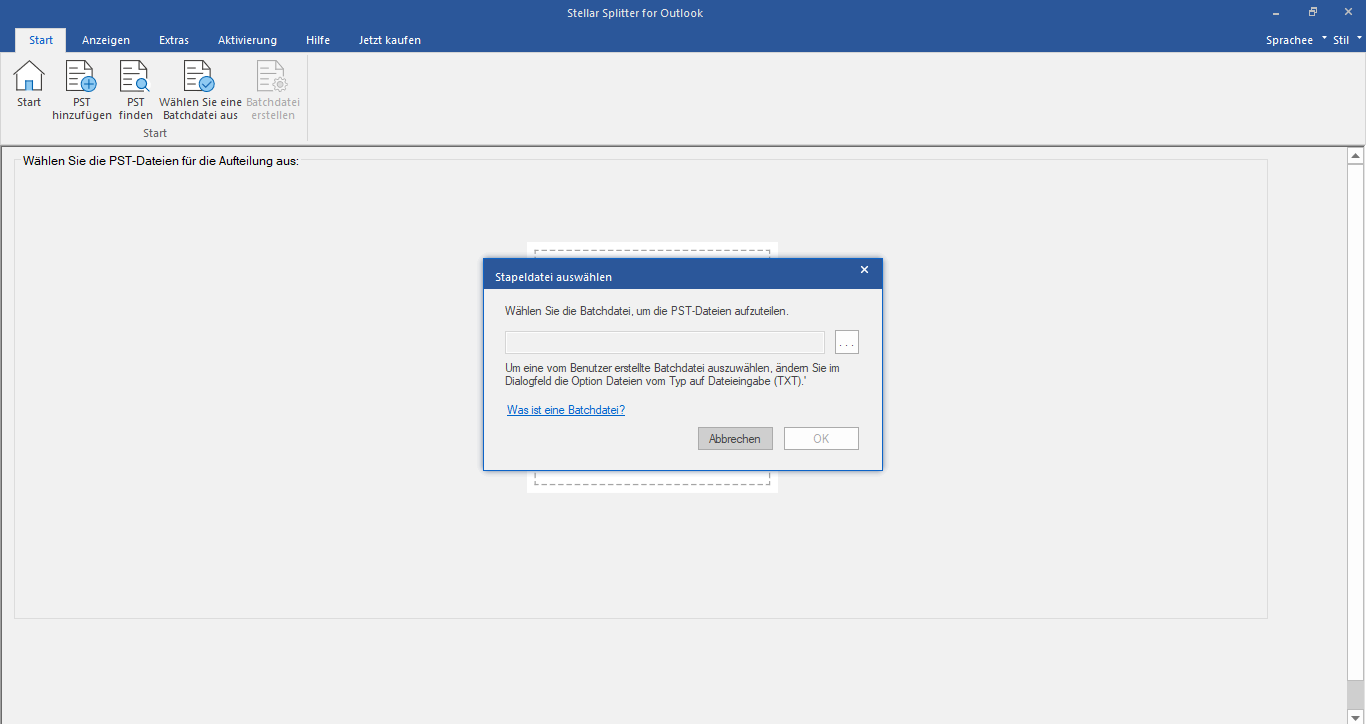The height and width of the screenshot is (724, 1366).
Task: Switch to the Anzeigen tab
Action: tap(106, 40)
